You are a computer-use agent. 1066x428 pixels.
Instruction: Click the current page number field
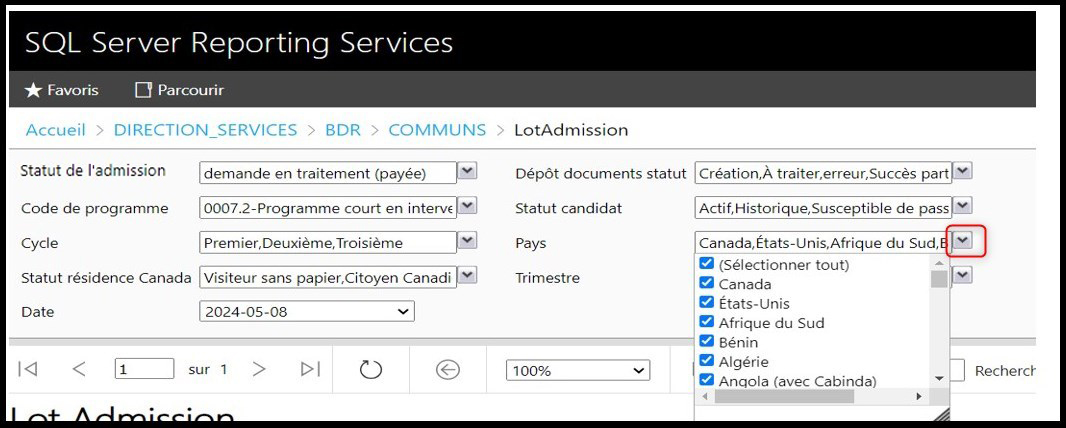point(144,369)
